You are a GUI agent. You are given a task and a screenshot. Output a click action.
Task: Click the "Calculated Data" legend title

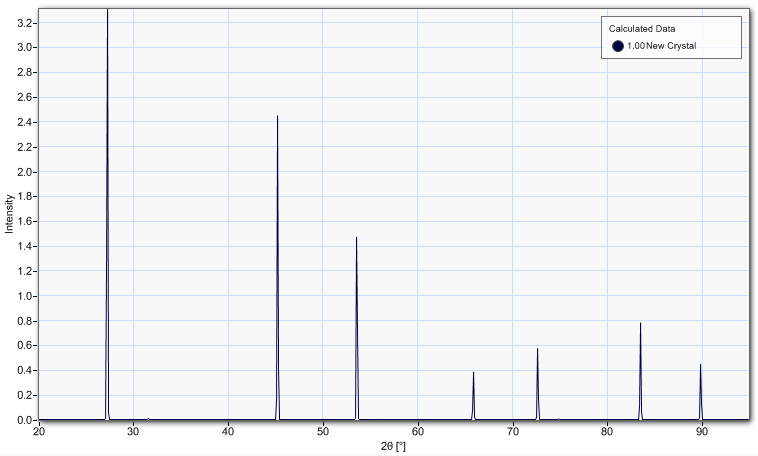click(643, 29)
